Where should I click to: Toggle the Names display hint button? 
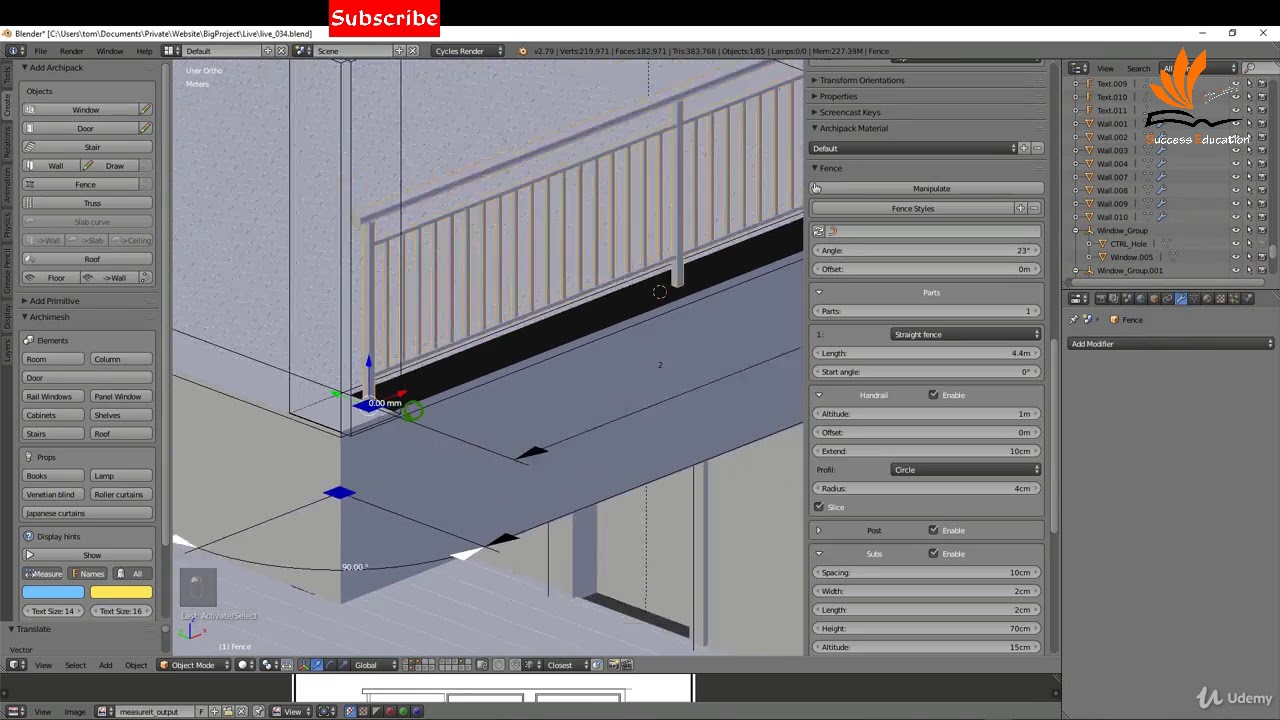pos(87,574)
